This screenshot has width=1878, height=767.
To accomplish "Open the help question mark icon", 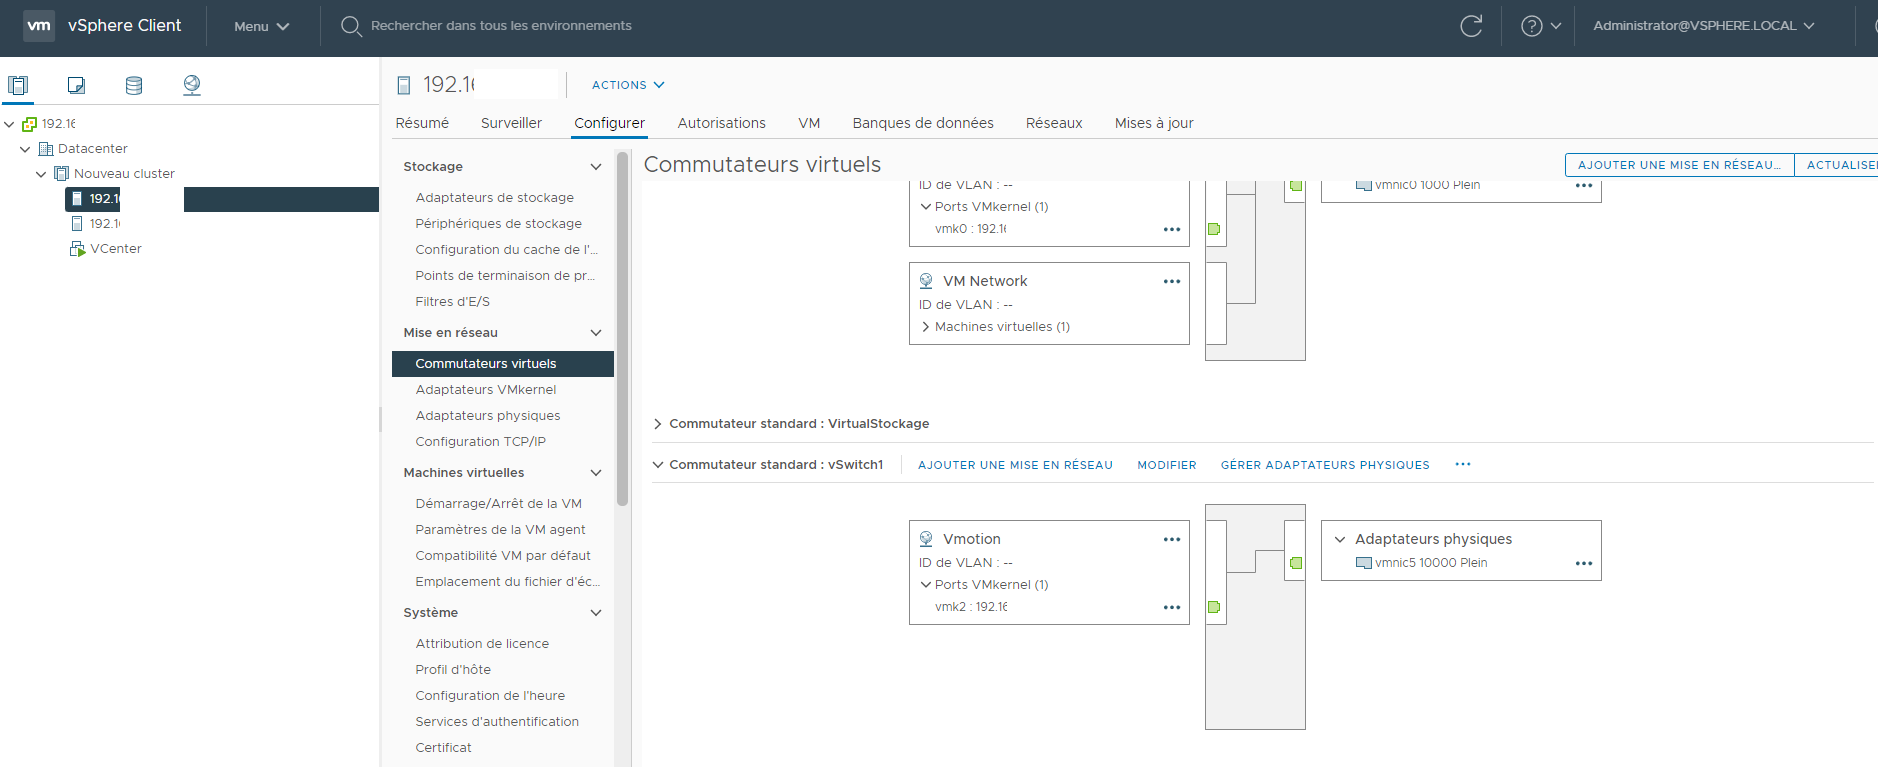I will click(1532, 26).
